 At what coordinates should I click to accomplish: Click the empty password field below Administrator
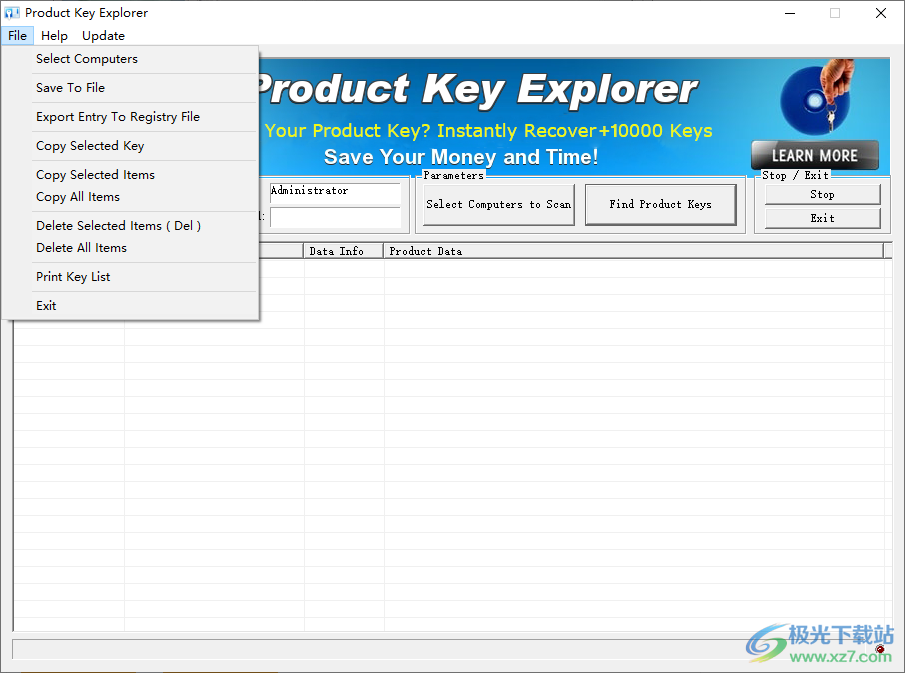(x=335, y=218)
